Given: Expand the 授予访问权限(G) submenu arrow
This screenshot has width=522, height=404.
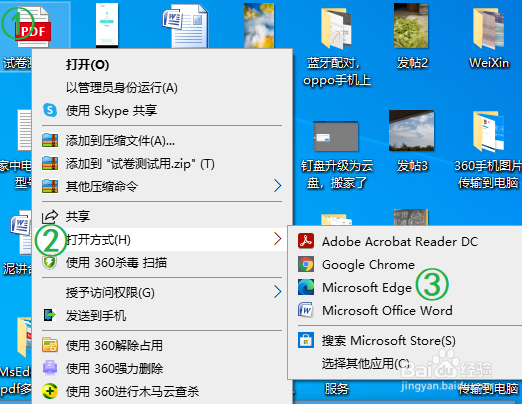Looking at the screenshot, I should pyautogui.click(x=277, y=292).
